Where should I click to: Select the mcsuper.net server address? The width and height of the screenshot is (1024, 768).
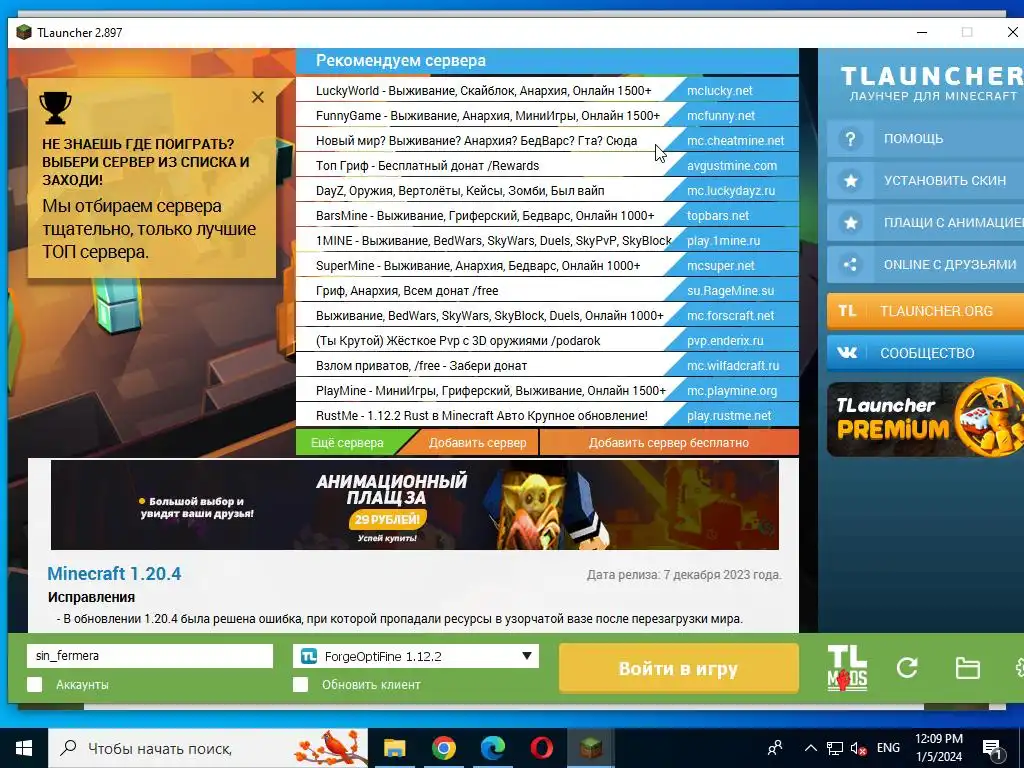pos(720,266)
